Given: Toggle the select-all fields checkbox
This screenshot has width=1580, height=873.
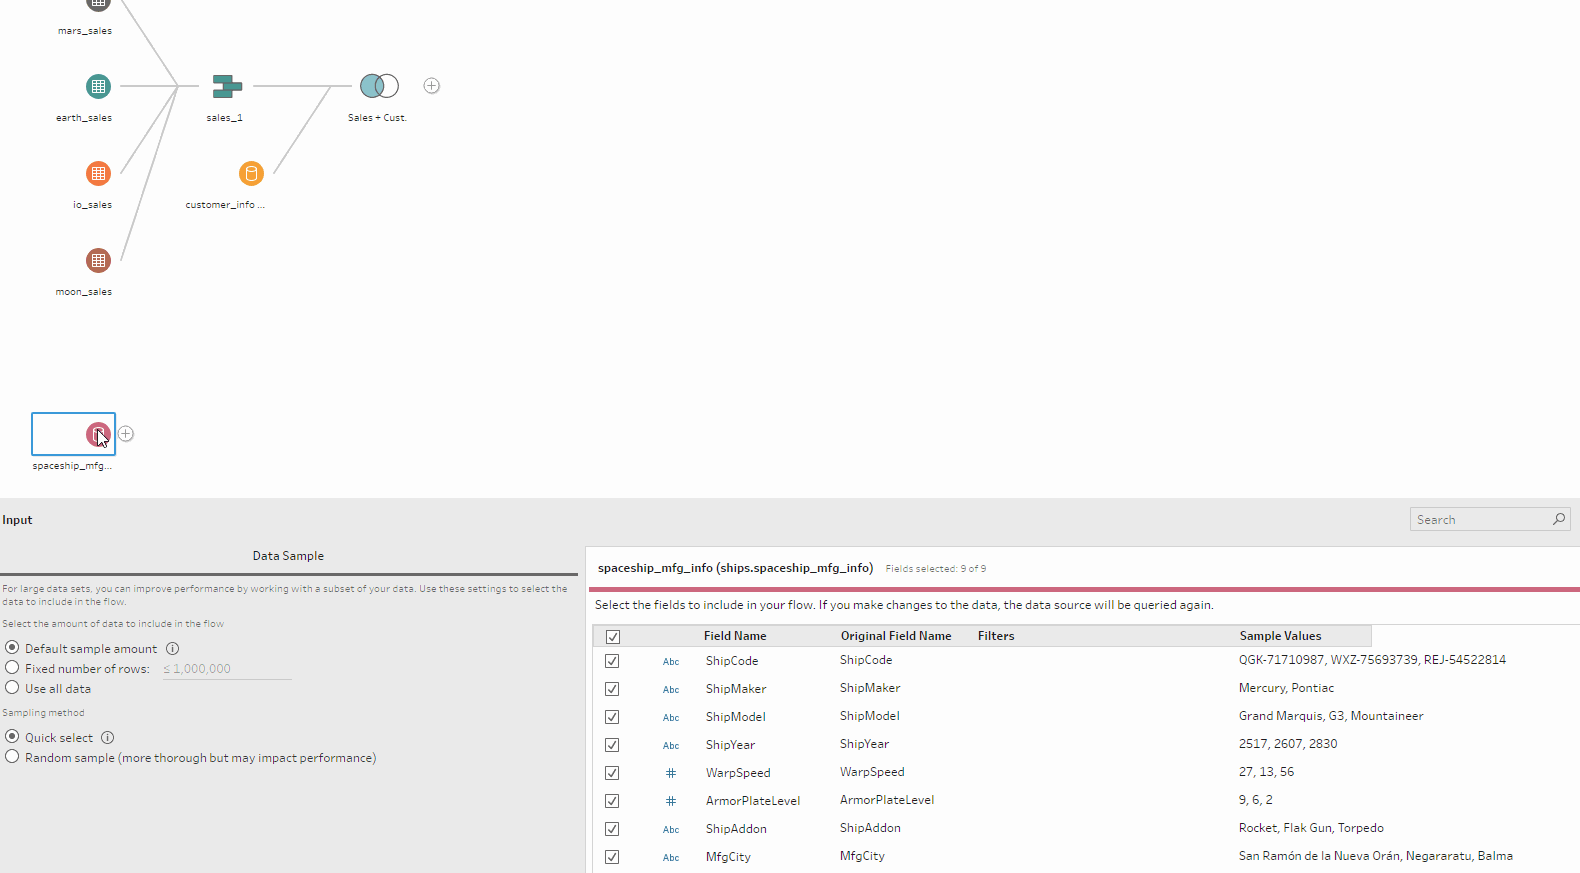Looking at the screenshot, I should point(613,637).
